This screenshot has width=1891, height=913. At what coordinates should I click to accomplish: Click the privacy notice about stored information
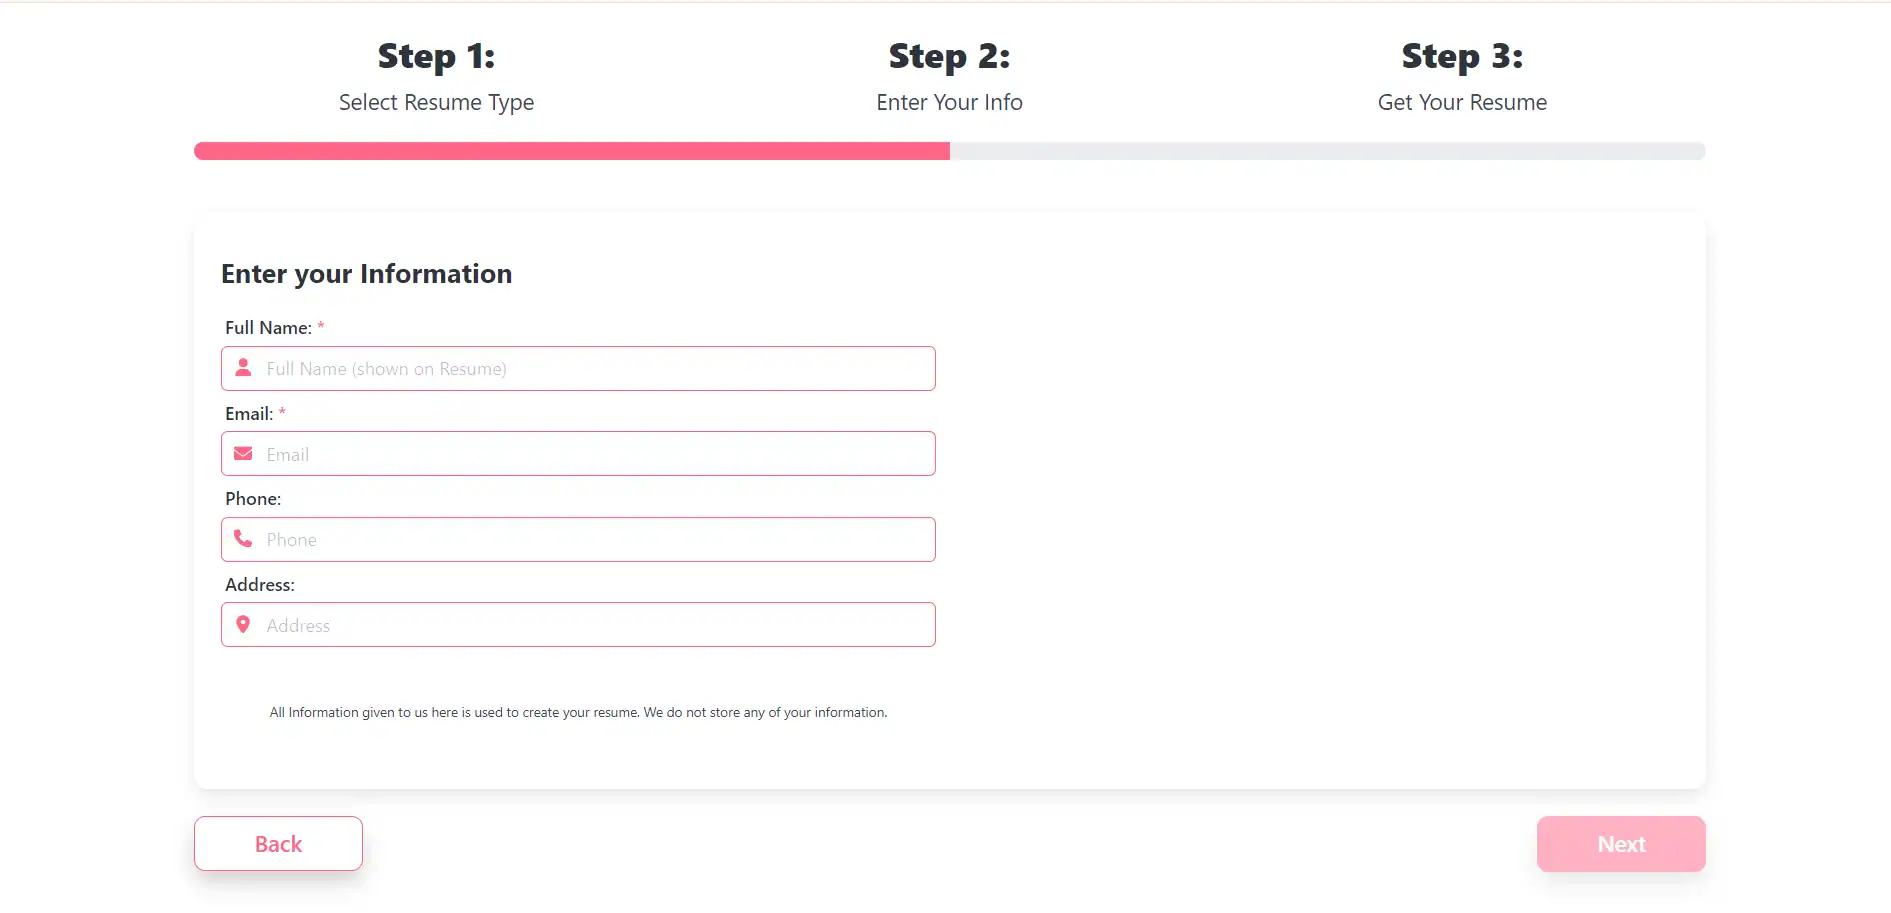(578, 713)
